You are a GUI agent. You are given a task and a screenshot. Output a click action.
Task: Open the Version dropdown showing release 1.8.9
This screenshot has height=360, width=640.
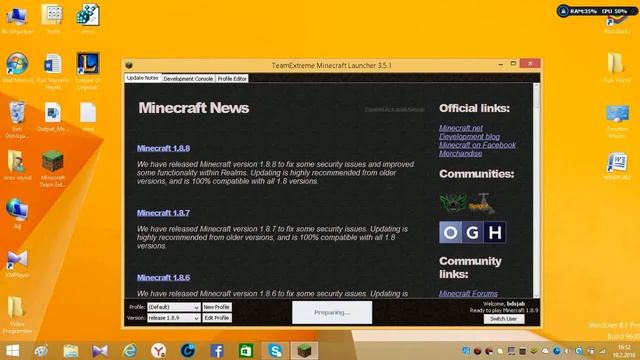tap(173, 318)
